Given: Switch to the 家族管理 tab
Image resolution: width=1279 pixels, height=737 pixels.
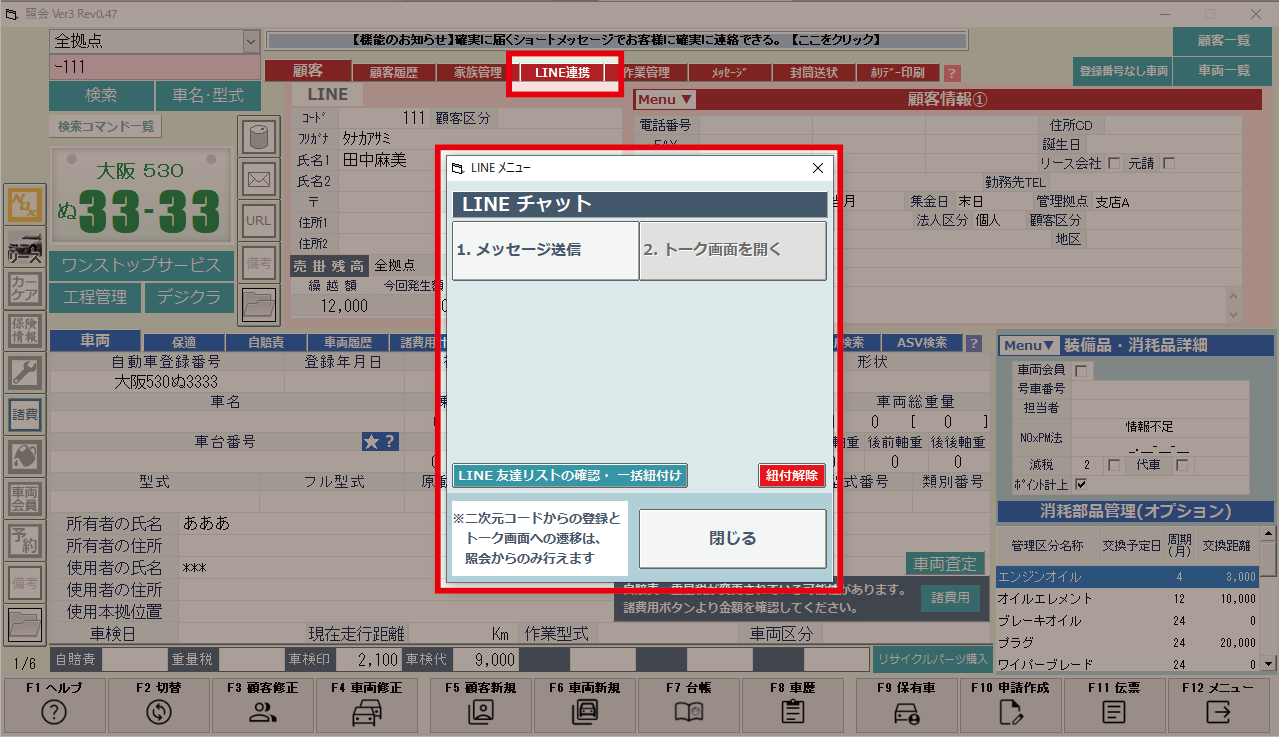Looking at the screenshot, I should (477, 72).
